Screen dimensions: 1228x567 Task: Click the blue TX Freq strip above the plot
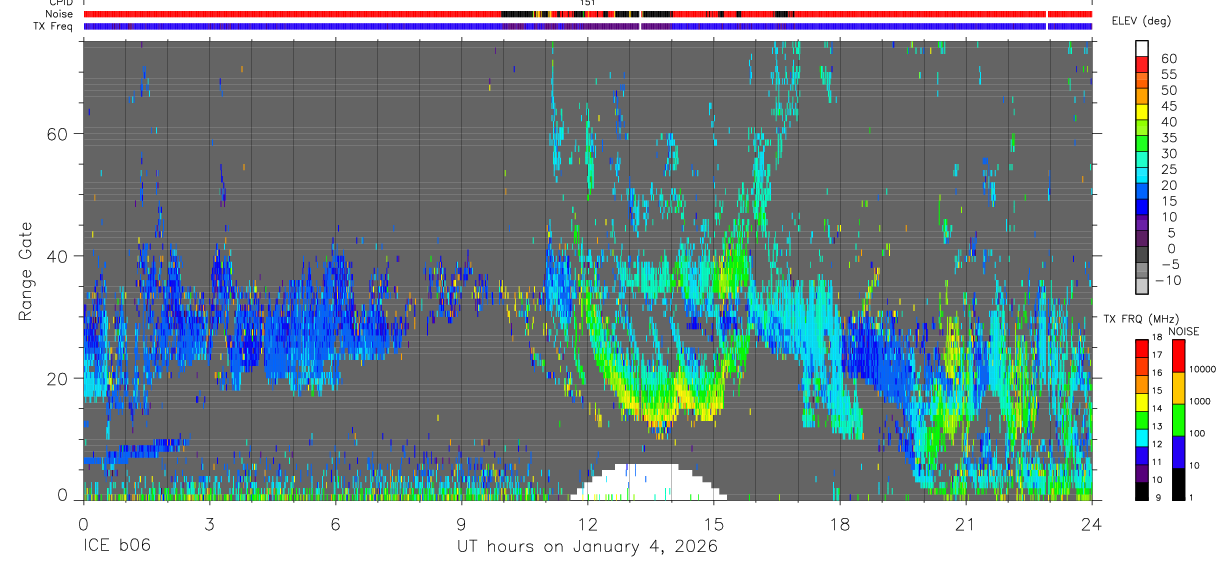coord(588,26)
